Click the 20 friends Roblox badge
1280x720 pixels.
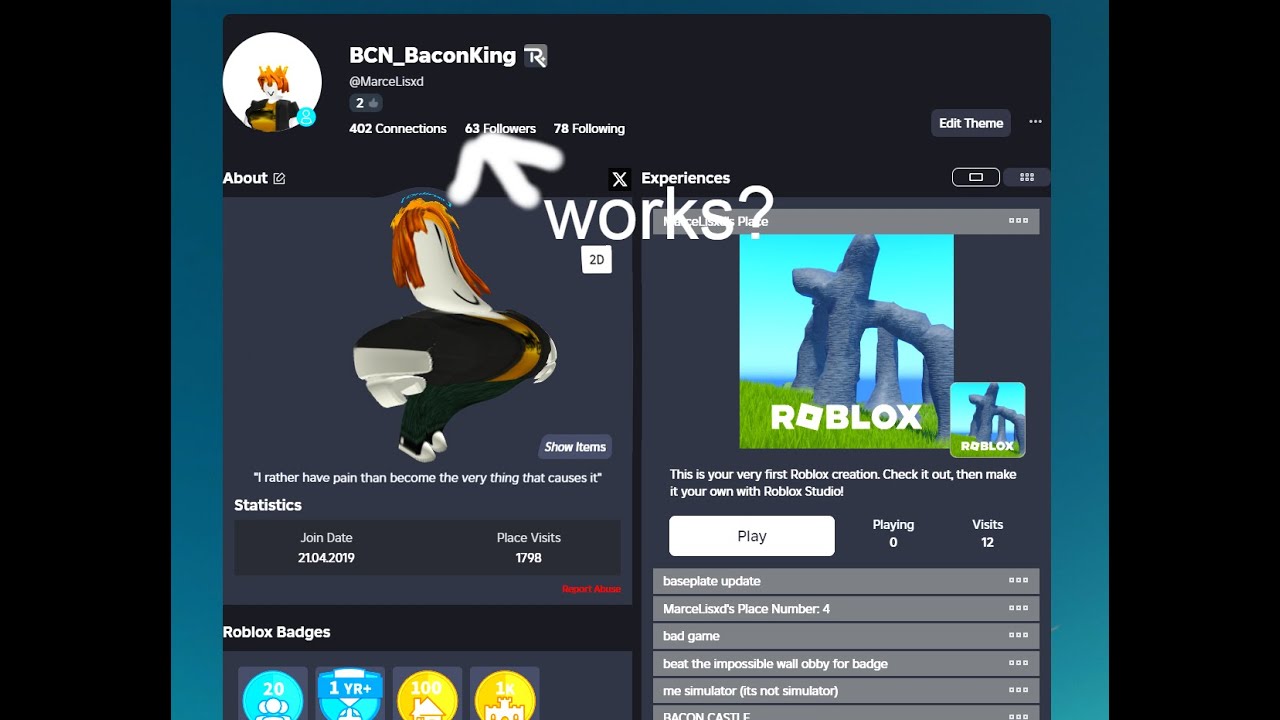tap(273, 695)
